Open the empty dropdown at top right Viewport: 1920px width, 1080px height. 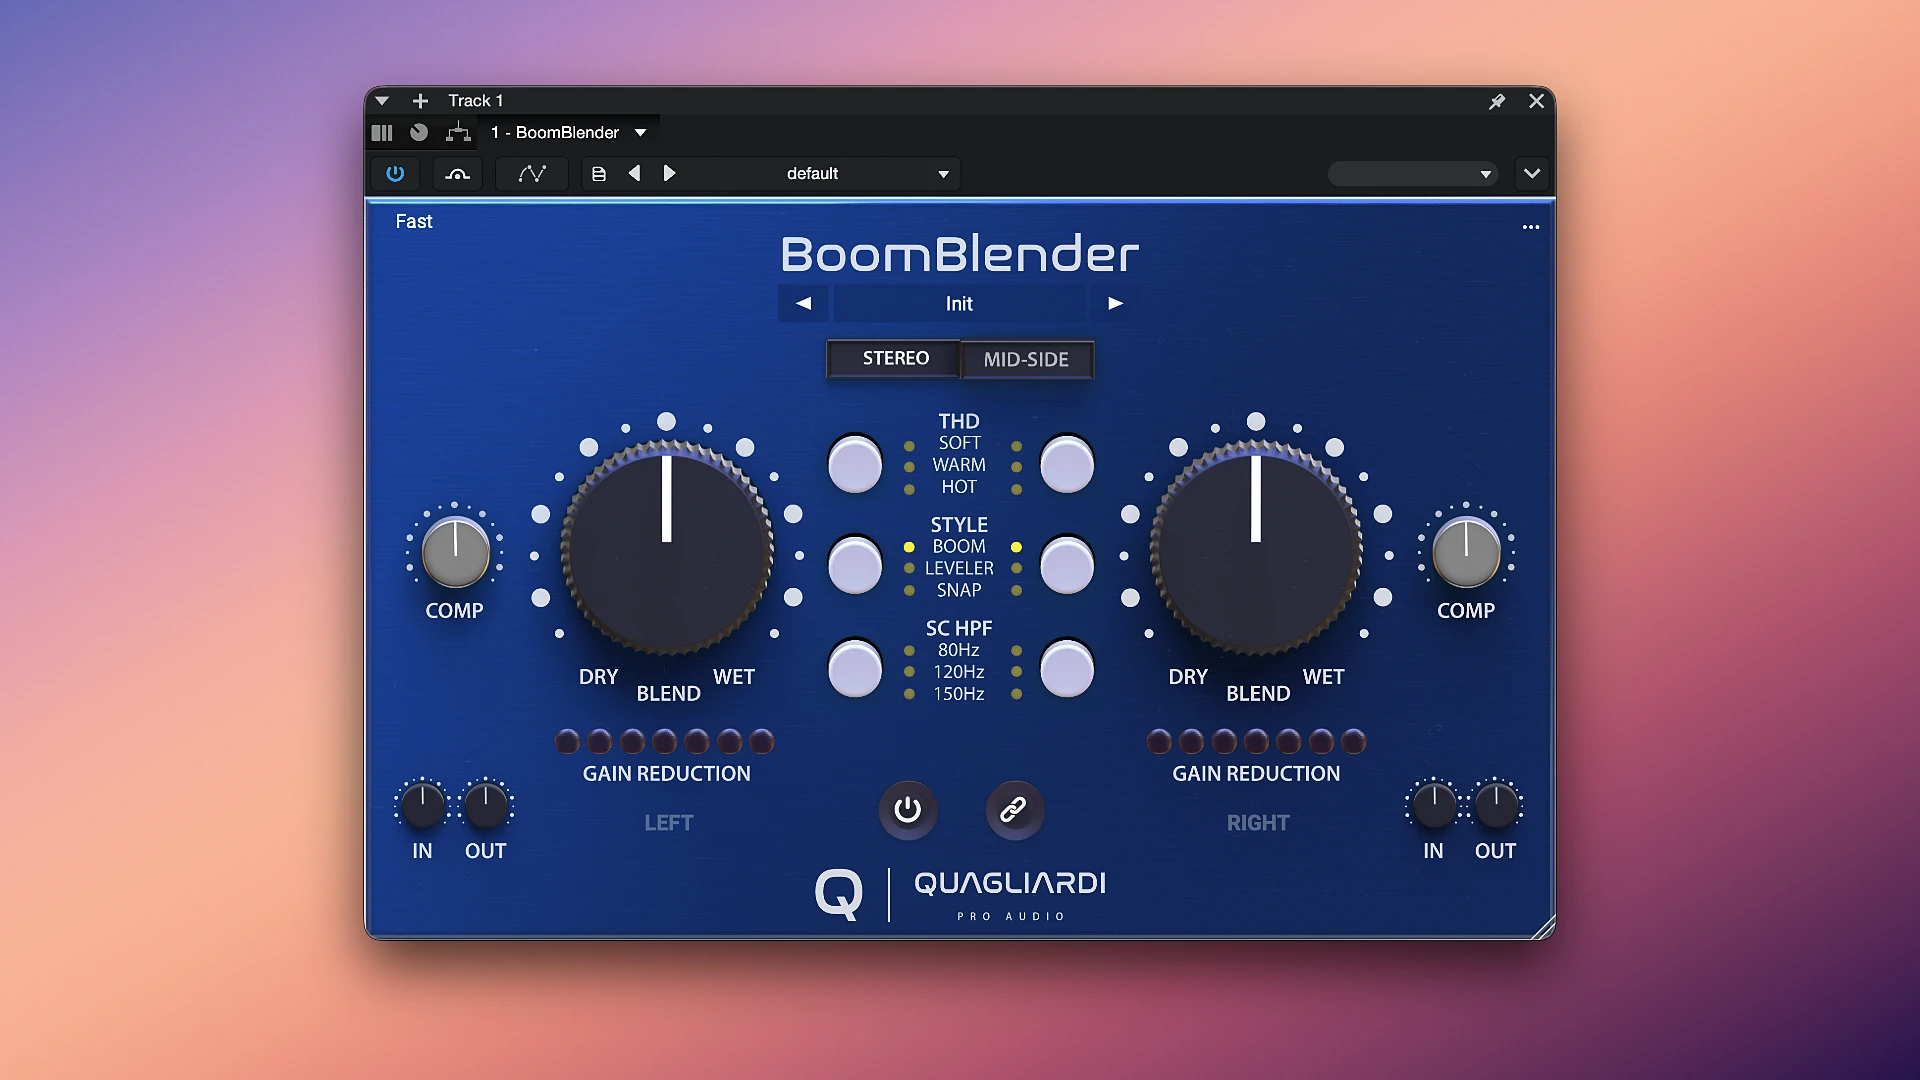coord(1412,174)
